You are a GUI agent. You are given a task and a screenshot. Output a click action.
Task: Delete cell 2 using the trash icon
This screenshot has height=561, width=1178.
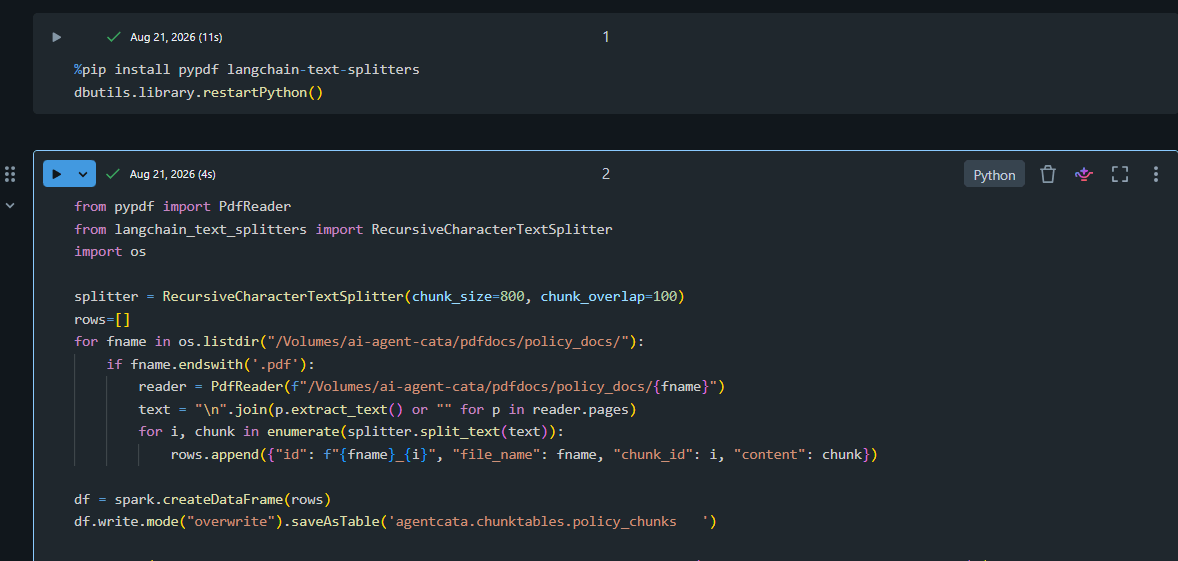1047,174
